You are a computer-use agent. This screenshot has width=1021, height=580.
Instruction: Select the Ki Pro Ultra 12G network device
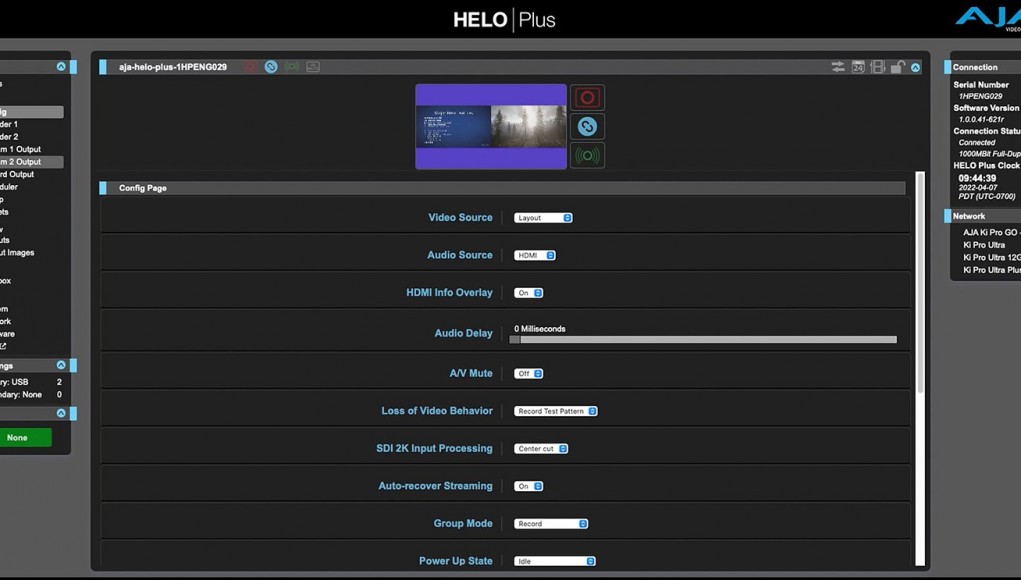pyautogui.click(x=992, y=257)
